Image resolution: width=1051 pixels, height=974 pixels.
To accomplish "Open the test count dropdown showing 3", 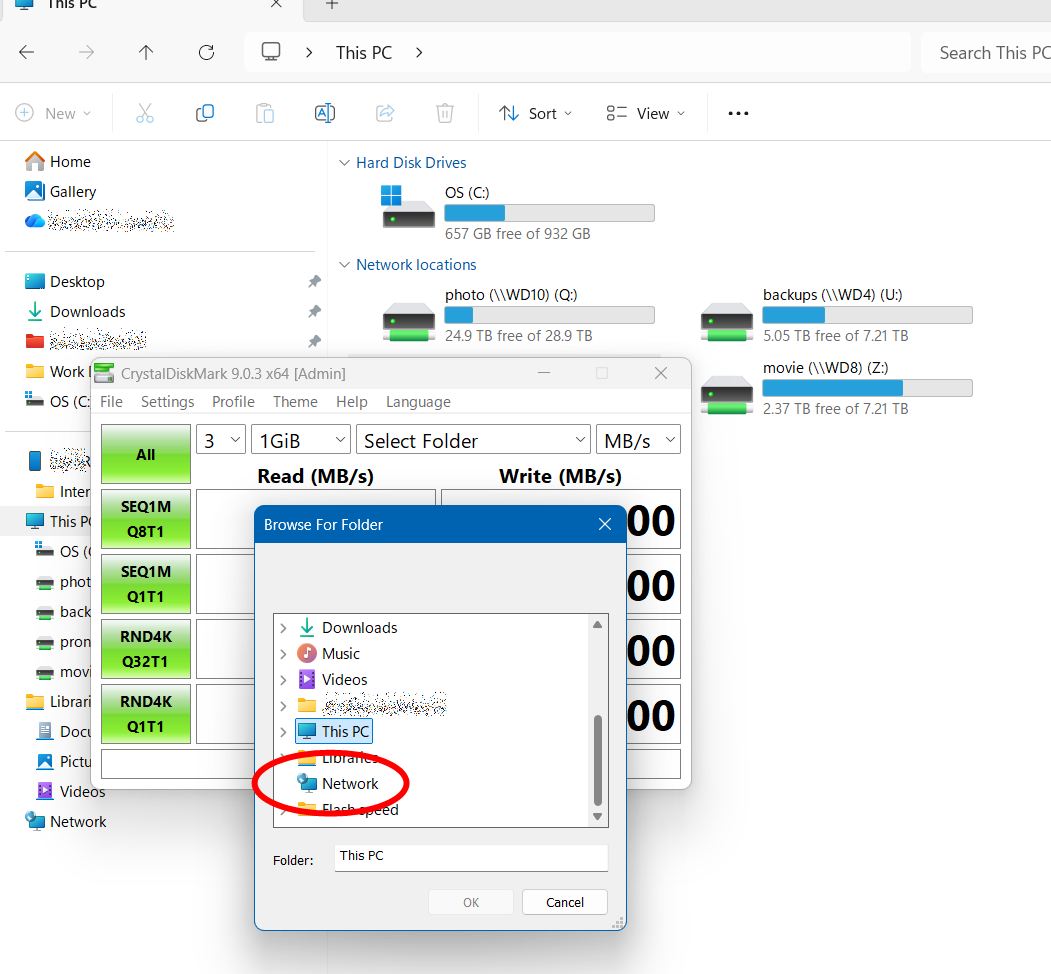I will (x=221, y=440).
